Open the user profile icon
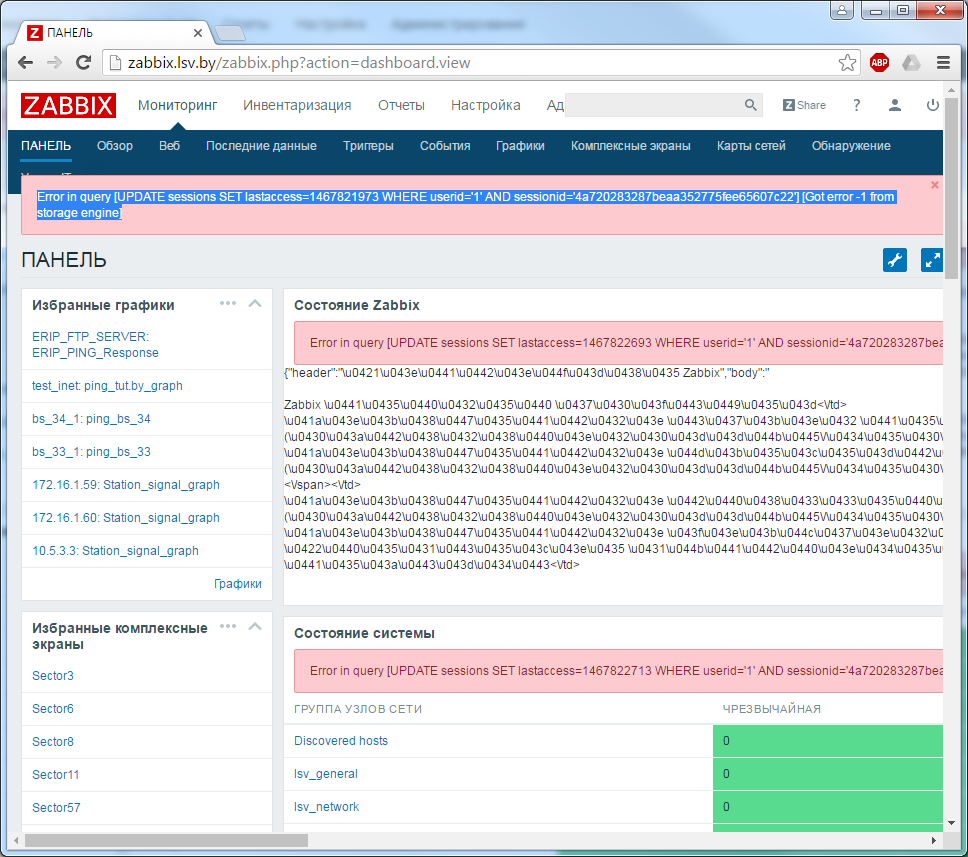This screenshot has width=968, height=857. click(895, 105)
